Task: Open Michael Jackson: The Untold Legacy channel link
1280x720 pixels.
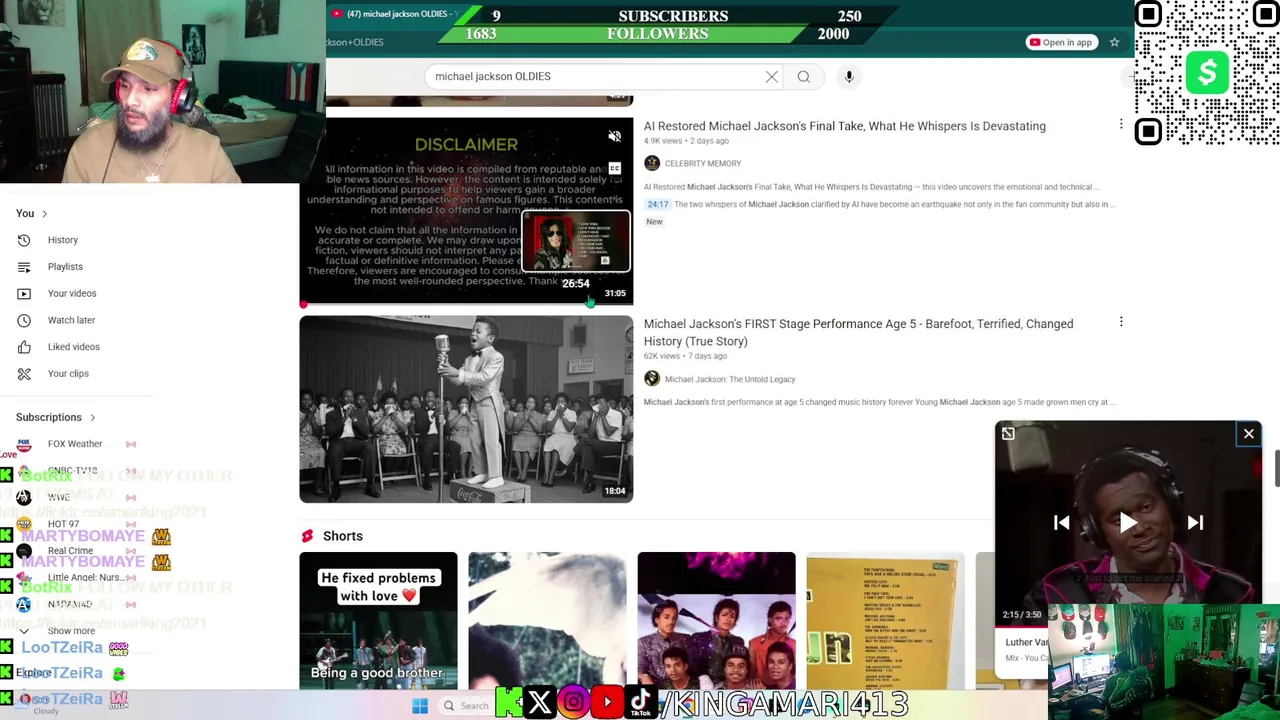Action: click(x=730, y=379)
